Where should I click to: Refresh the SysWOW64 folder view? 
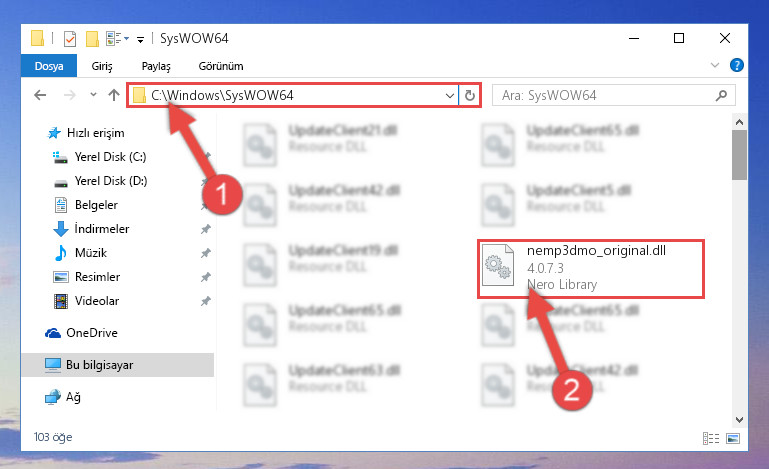[470, 95]
